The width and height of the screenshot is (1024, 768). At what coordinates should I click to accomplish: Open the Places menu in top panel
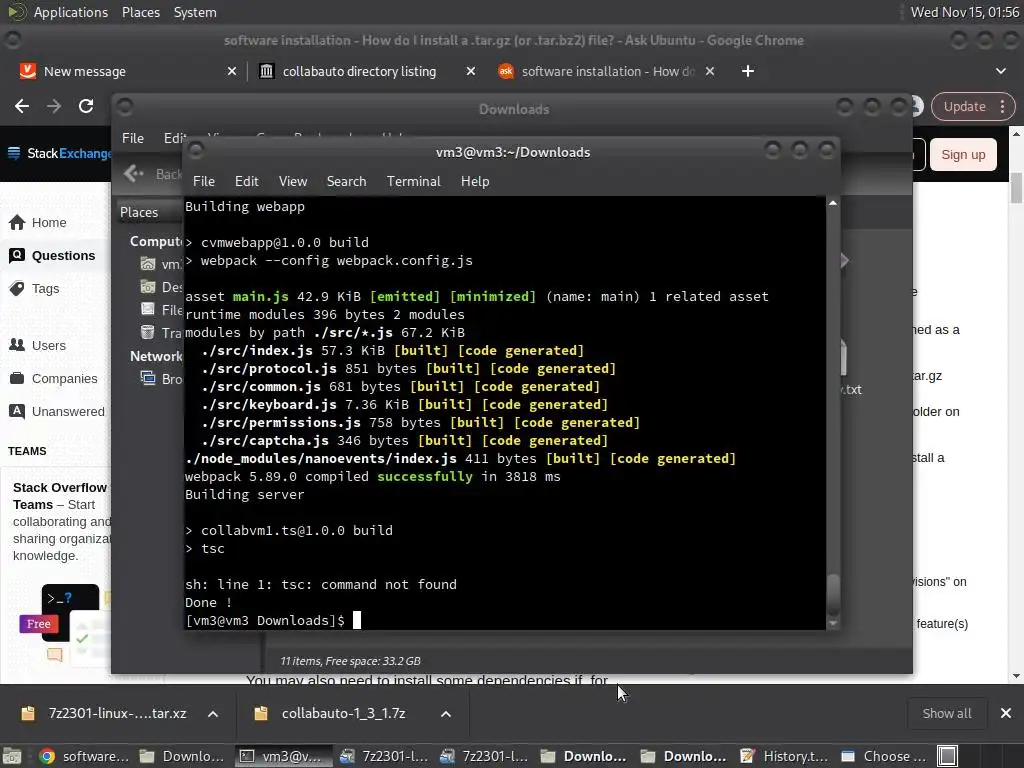(x=140, y=12)
